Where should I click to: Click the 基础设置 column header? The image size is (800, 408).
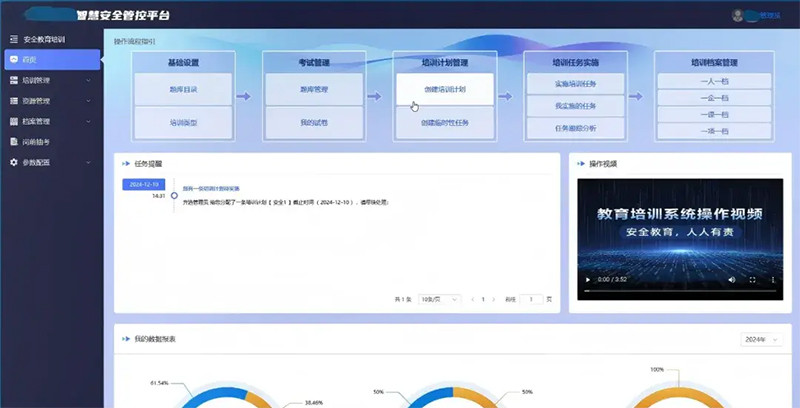[183, 63]
